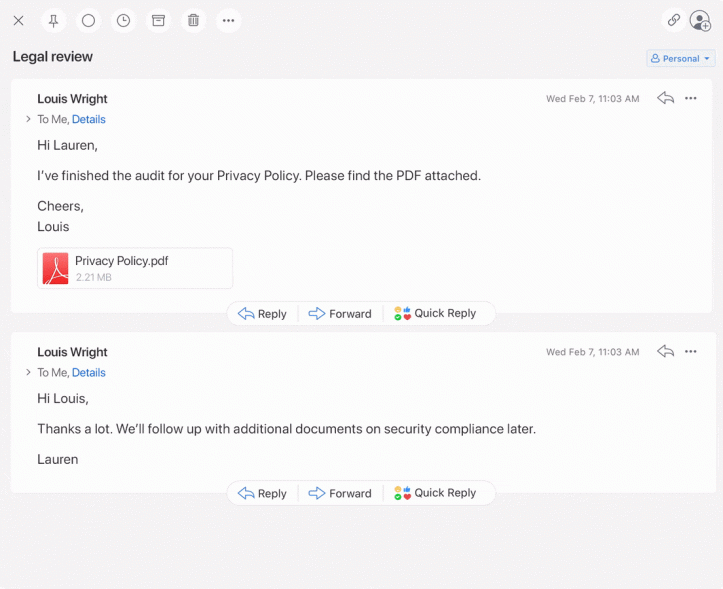Click first message timestamp Wed Feb 7
This screenshot has width=723, height=589.
point(593,99)
